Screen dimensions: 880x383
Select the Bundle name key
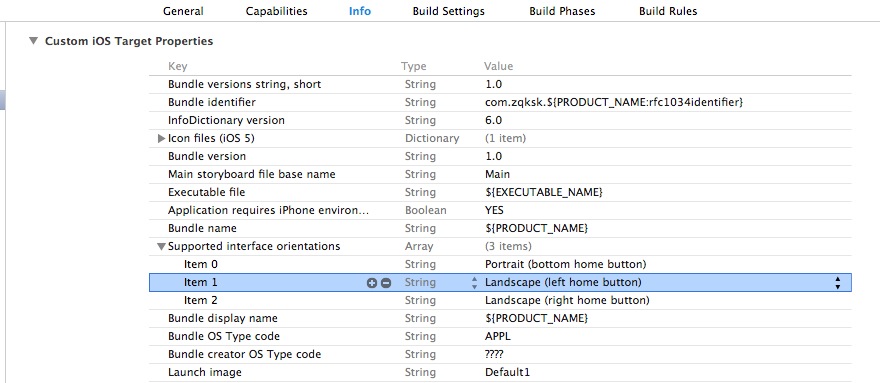coord(202,228)
